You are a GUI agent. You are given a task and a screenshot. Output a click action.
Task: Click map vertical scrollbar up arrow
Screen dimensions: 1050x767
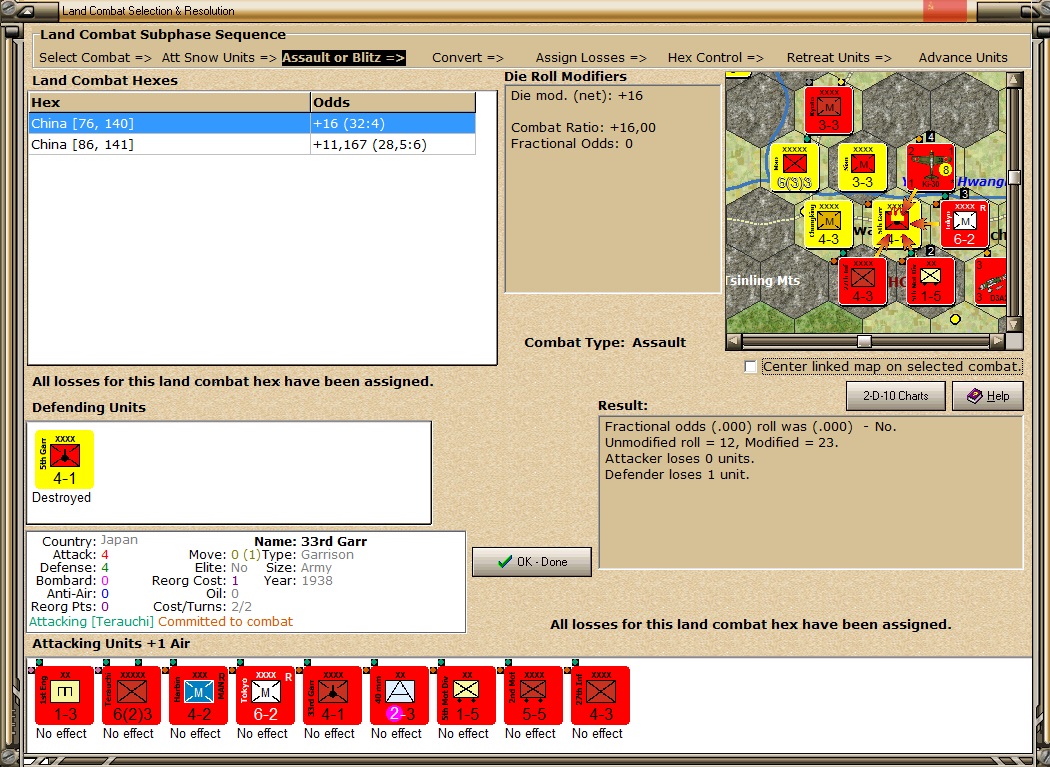pyautogui.click(x=1014, y=80)
